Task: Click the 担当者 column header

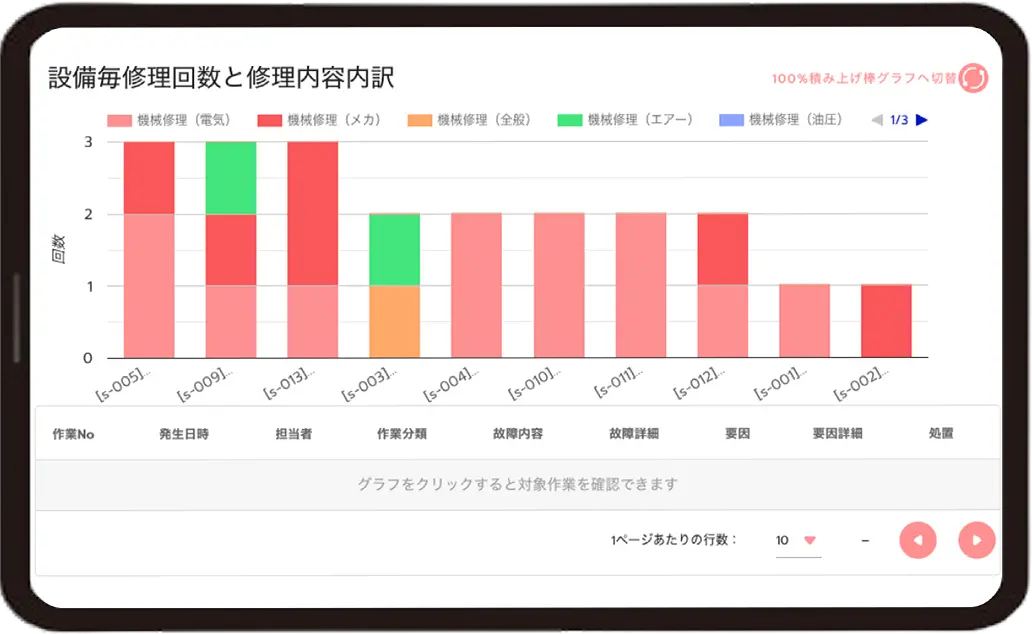Action: click(x=294, y=434)
